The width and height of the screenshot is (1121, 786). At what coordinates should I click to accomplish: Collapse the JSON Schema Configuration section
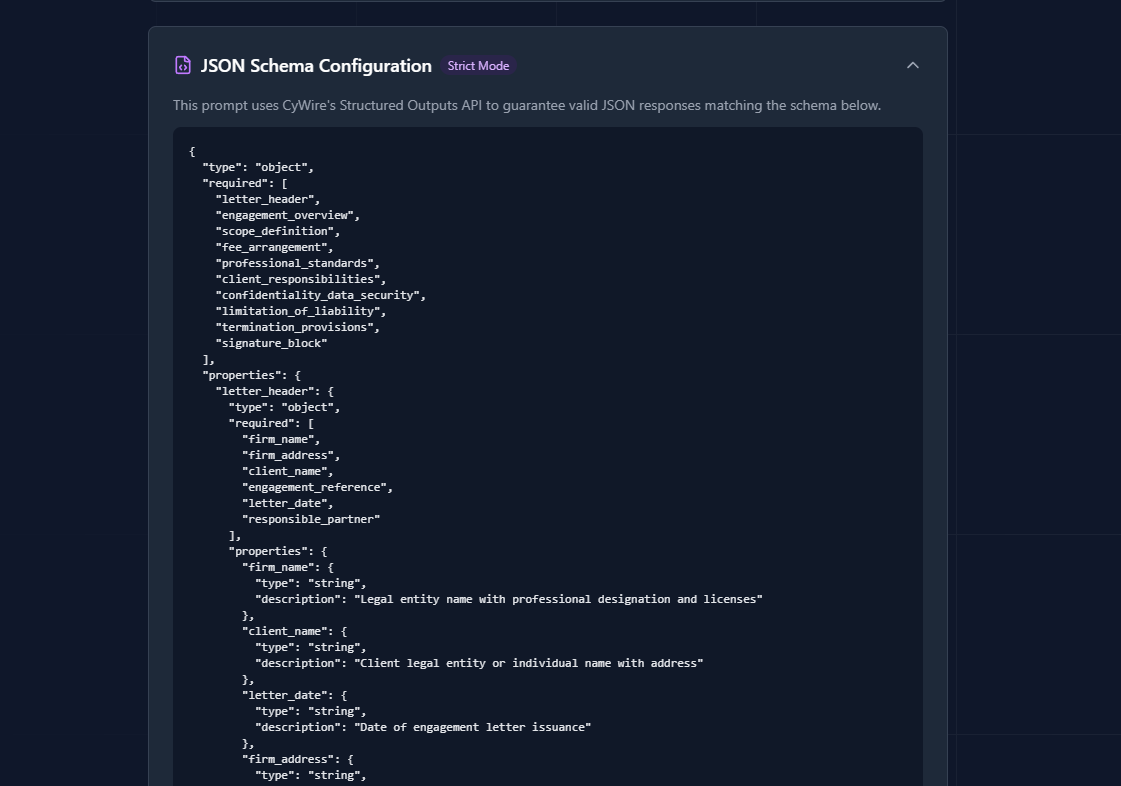click(x=912, y=65)
